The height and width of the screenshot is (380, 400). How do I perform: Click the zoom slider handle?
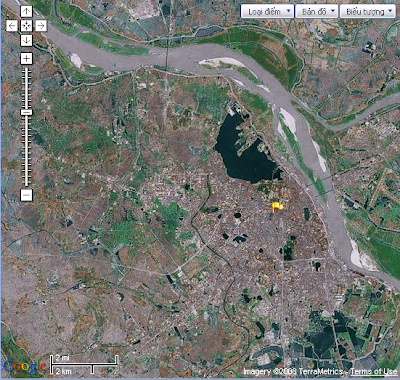pyautogui.click(x=26, y=112)
